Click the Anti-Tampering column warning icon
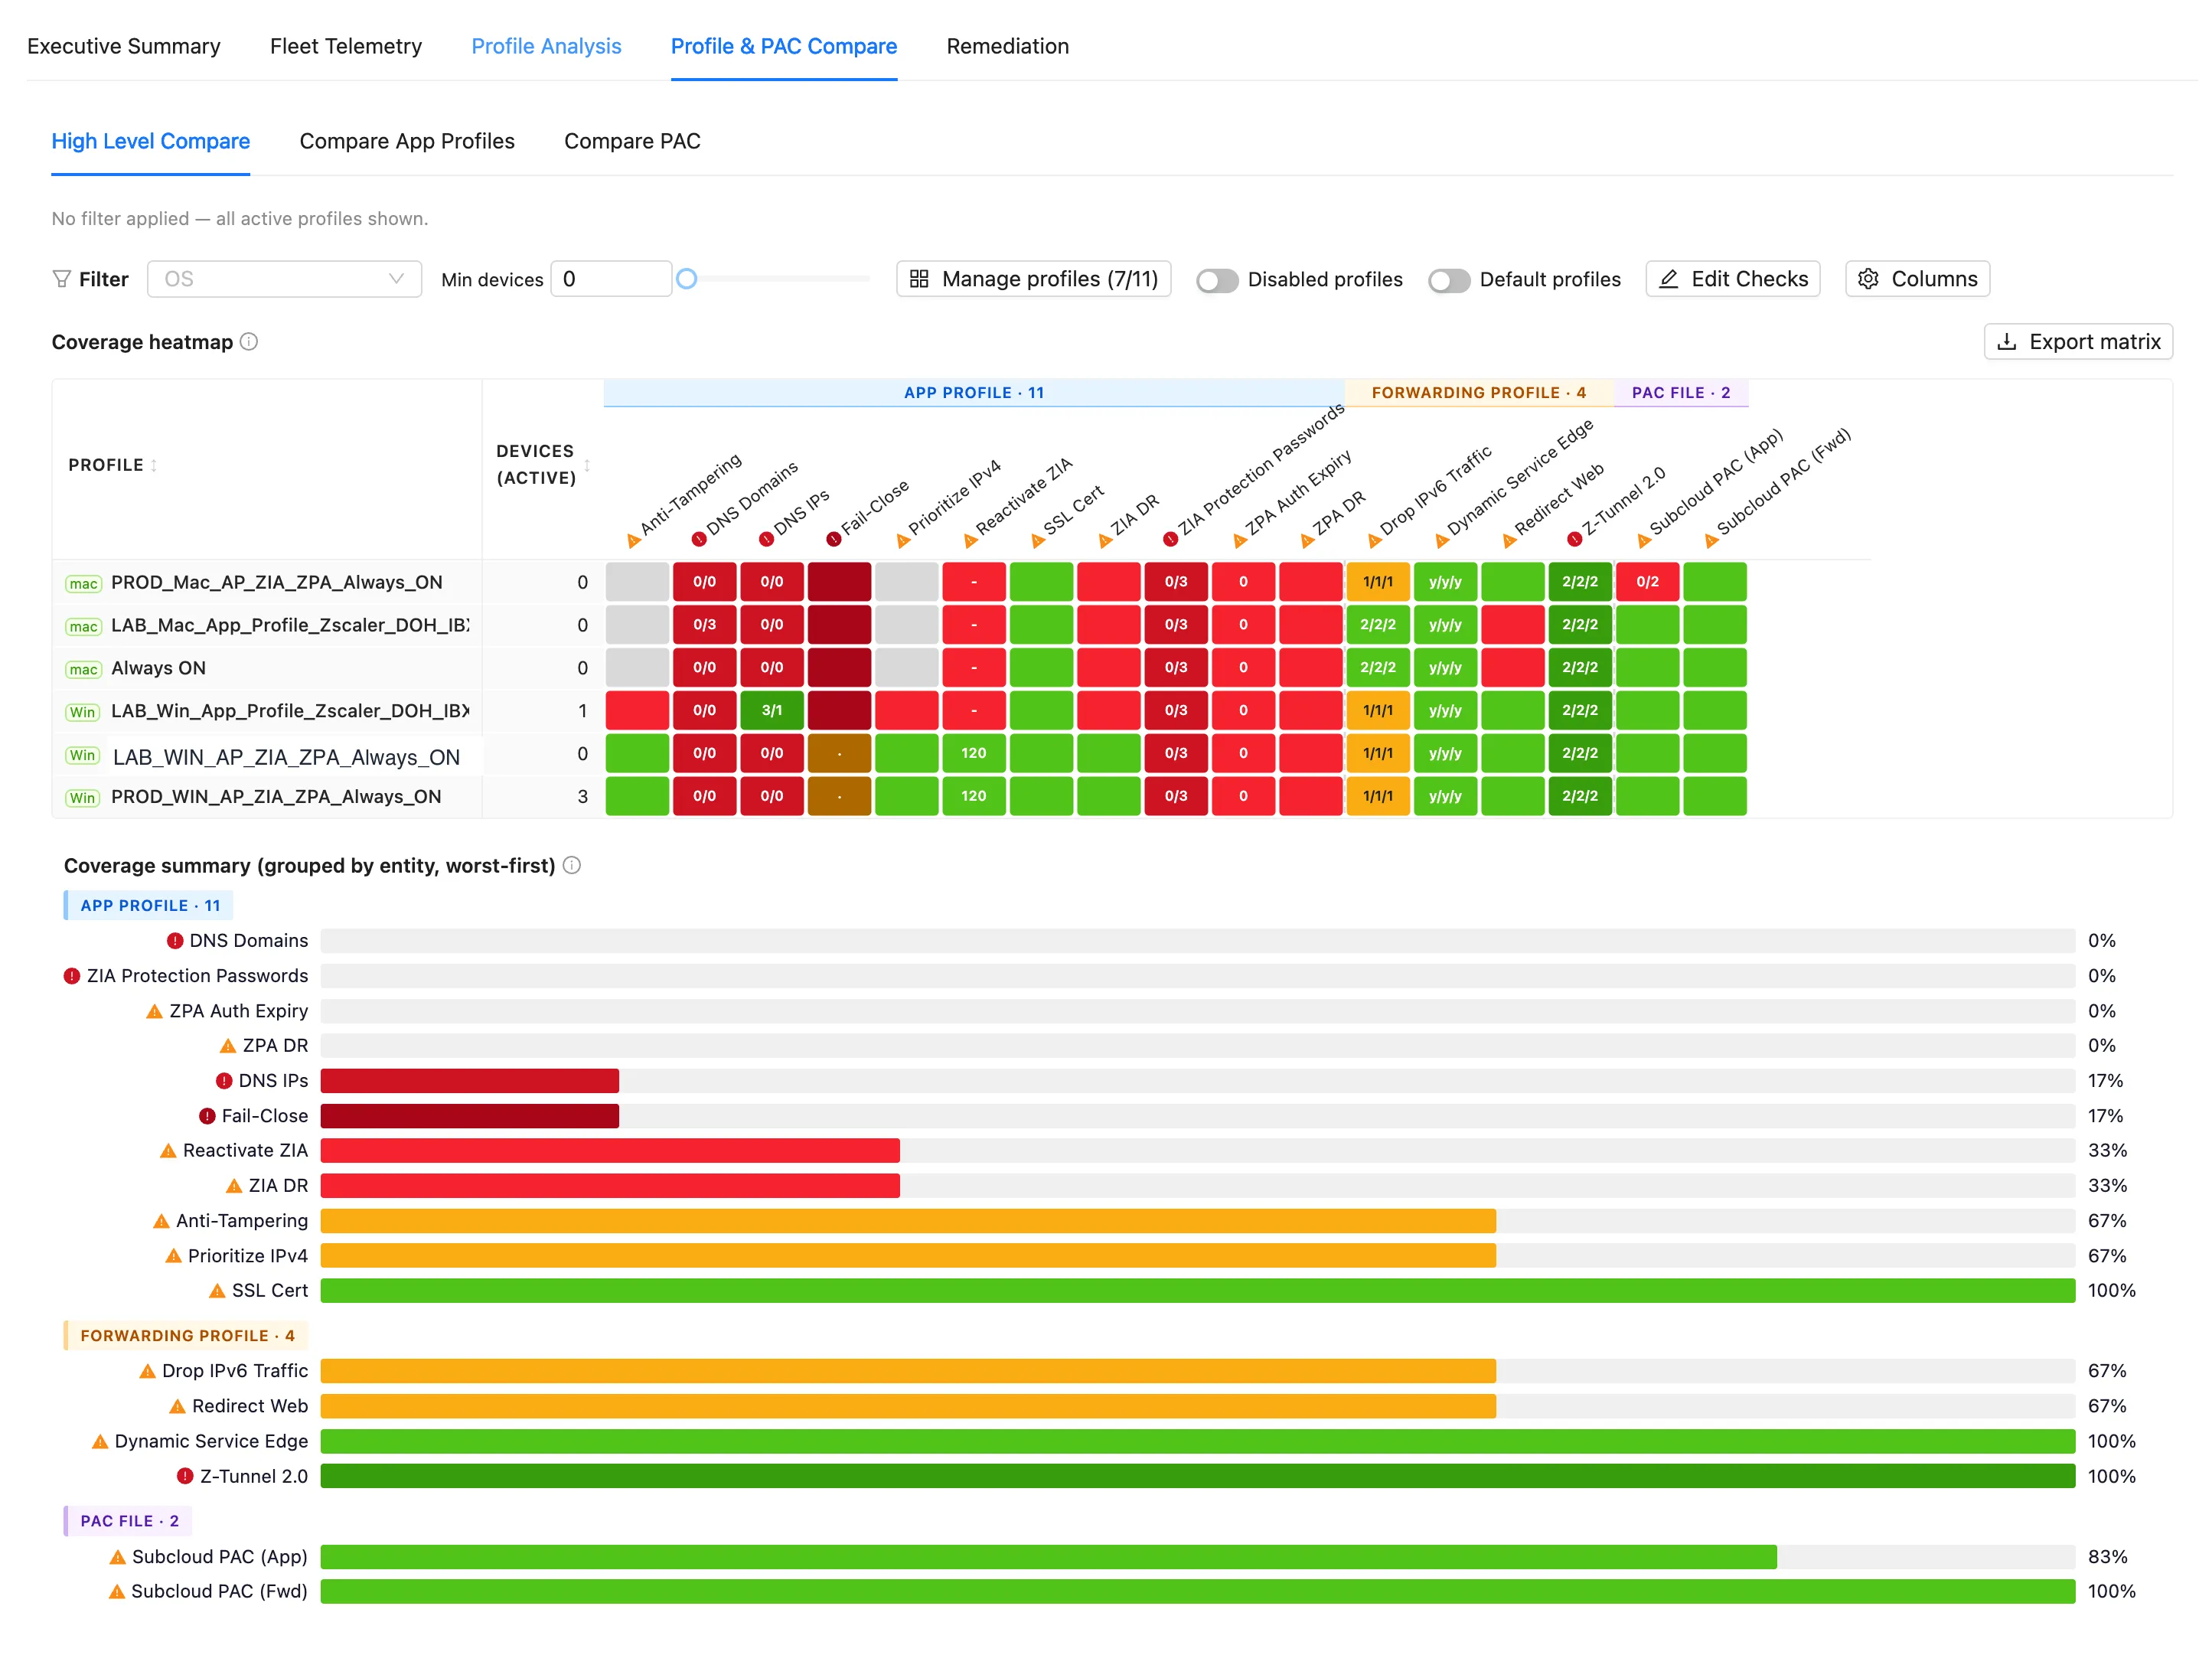2212x1655 pixels. click(633, 541)
